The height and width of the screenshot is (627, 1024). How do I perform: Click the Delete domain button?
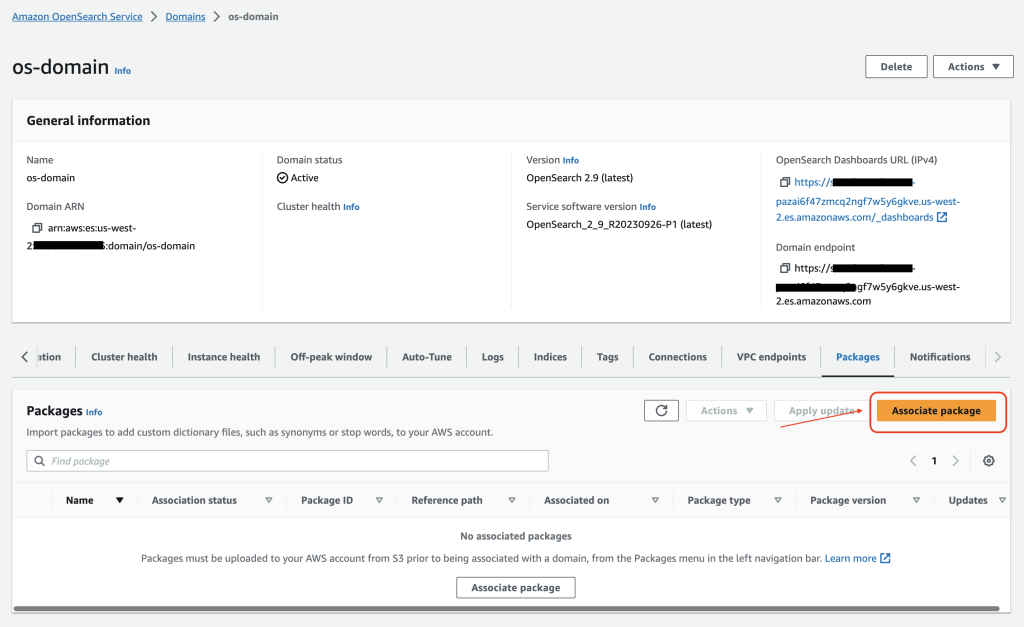click(x=896, y=67)
